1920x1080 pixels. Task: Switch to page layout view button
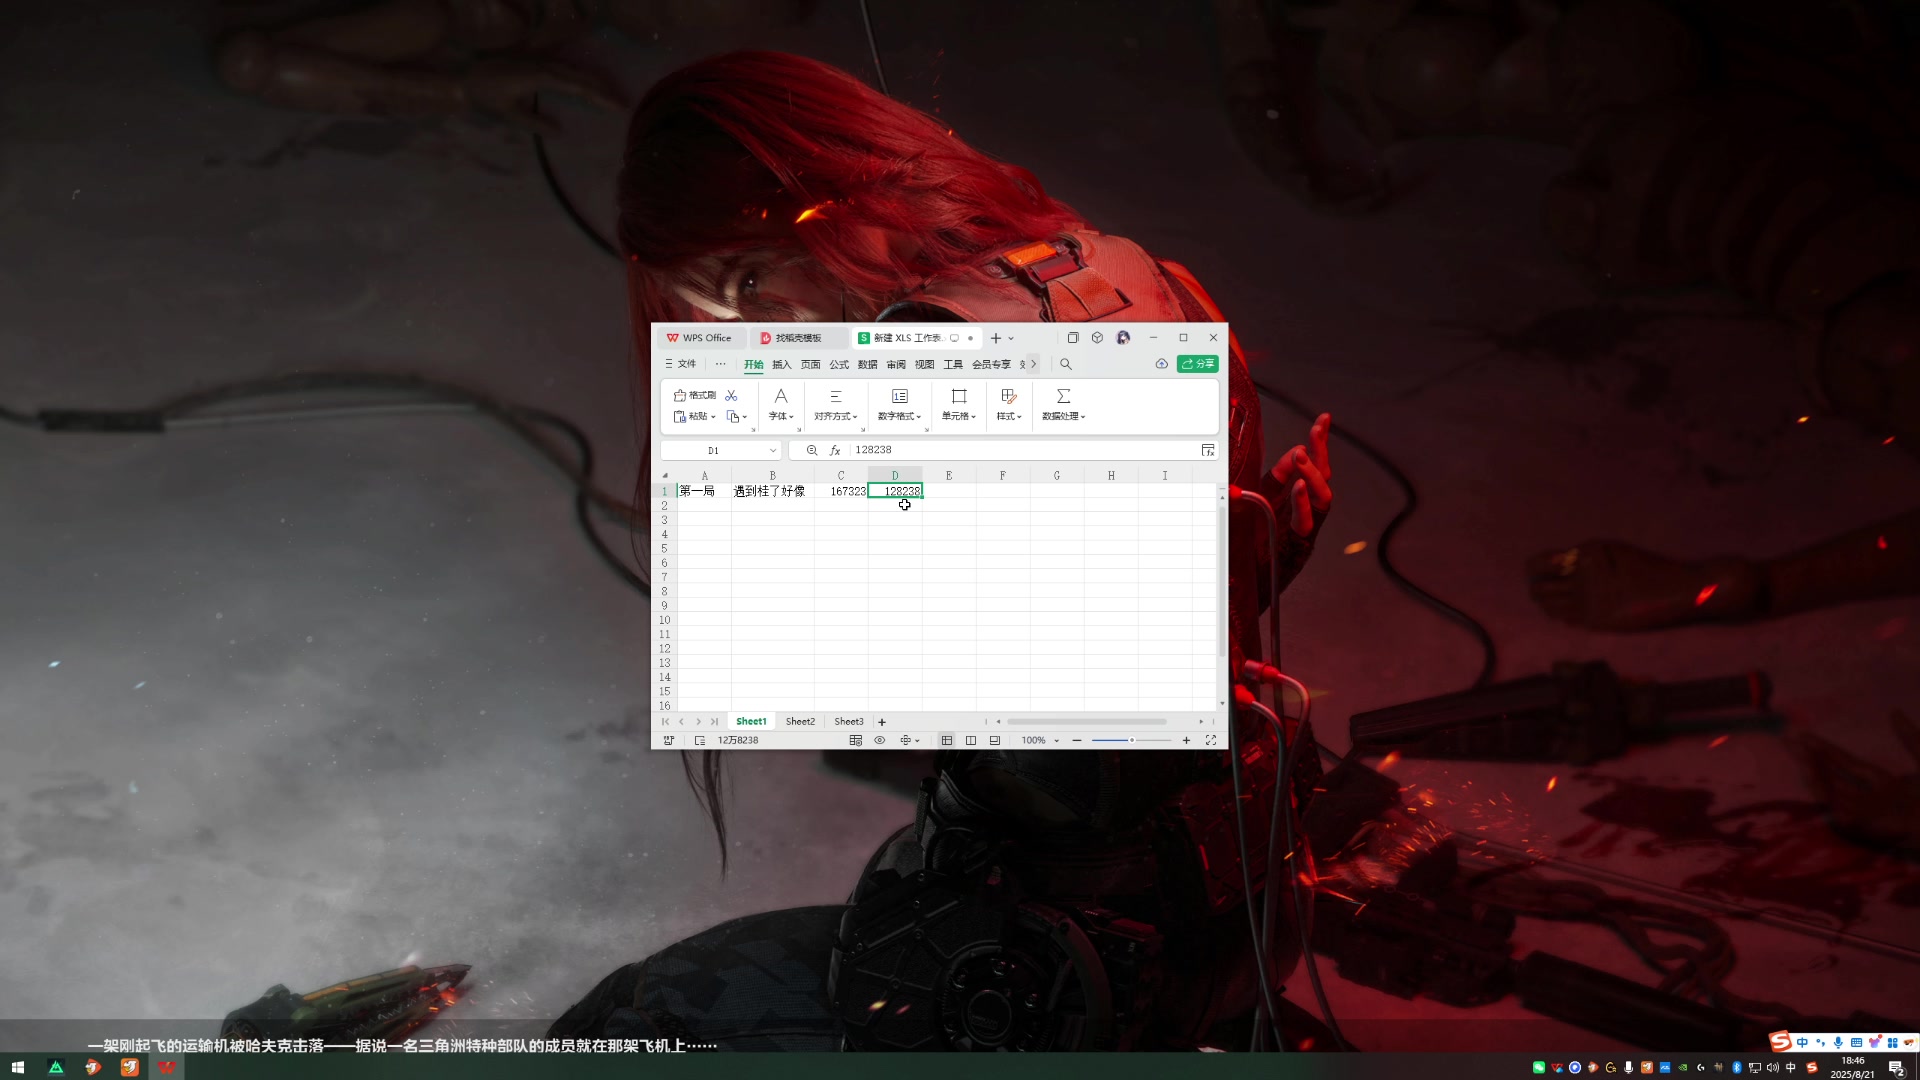click(971, 740)
